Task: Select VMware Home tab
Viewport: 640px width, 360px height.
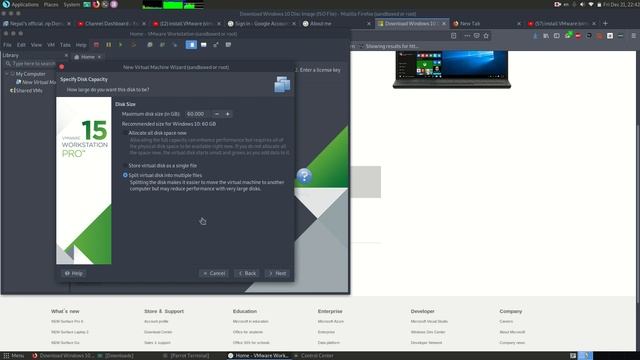Action: click(x=87, y=57)
